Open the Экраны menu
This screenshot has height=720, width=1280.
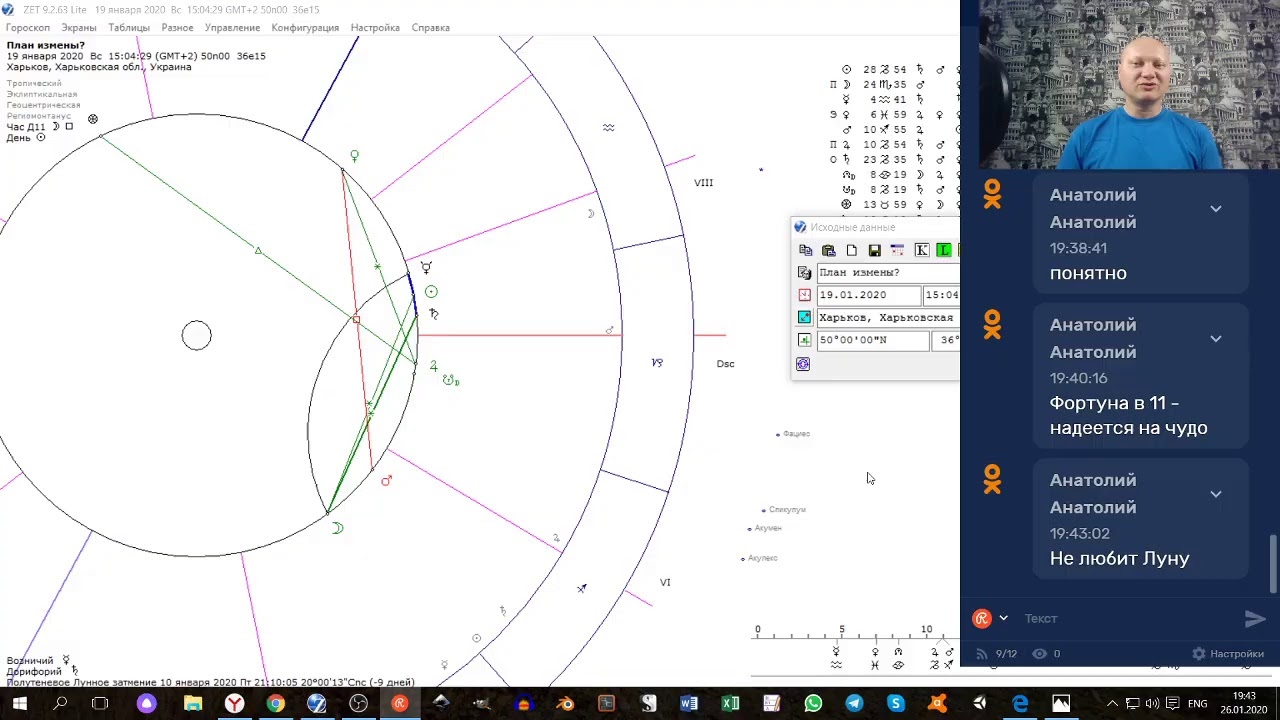(x=78, y=28)
